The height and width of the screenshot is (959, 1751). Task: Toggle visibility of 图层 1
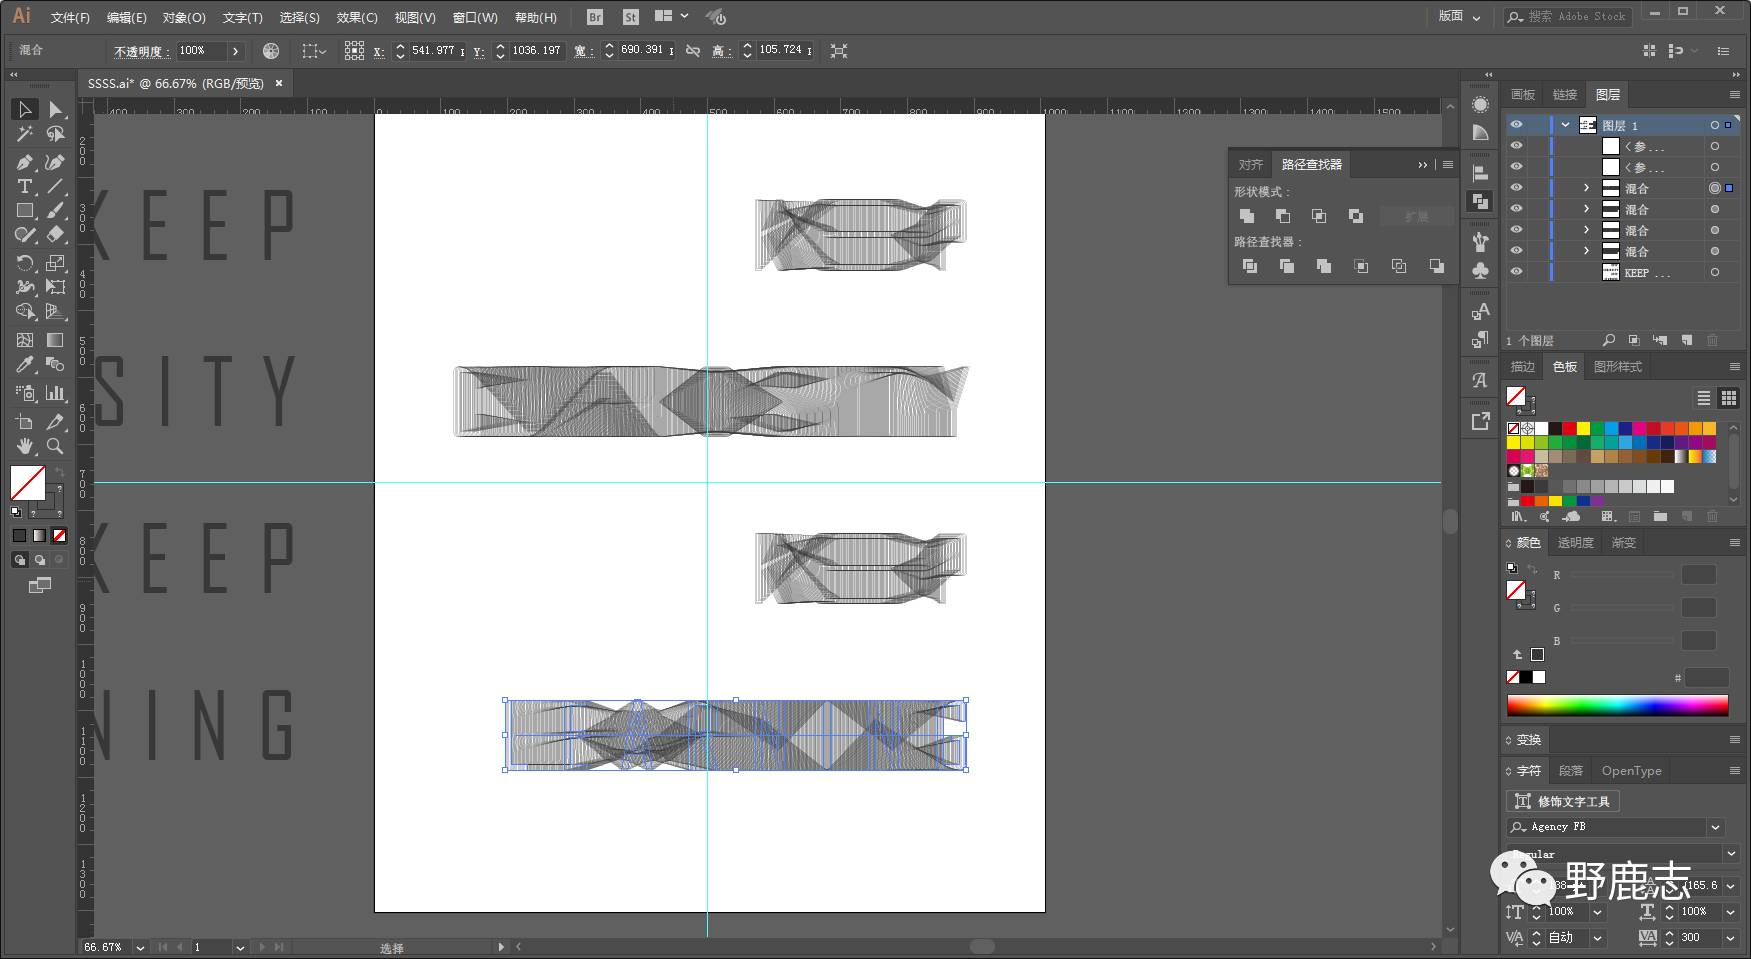coord(1516,125)
